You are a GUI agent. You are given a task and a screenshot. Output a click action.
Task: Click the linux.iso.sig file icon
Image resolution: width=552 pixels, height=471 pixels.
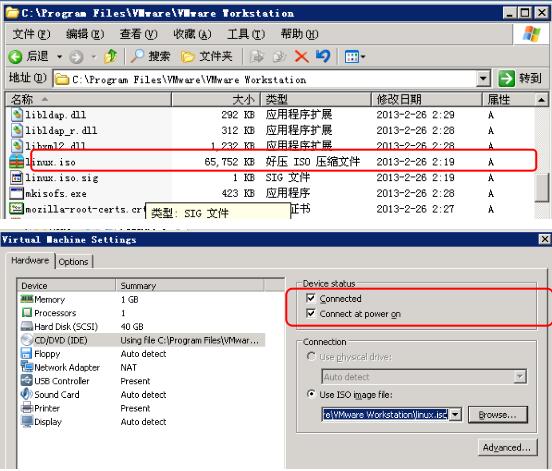(x=17, y=178)
